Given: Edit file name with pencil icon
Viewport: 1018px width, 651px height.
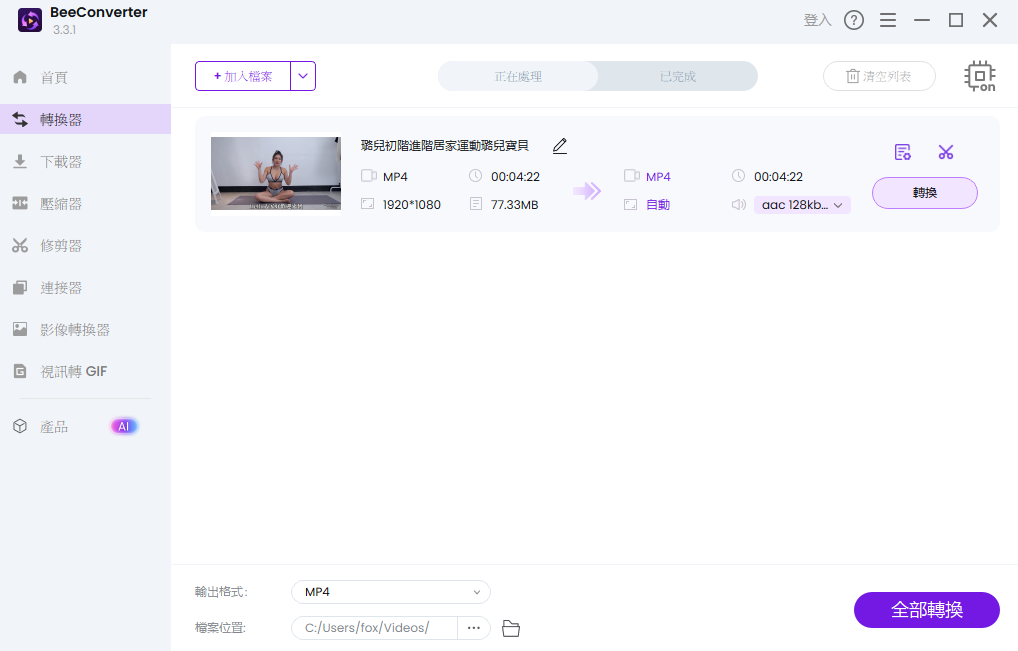Looking at the screenshot, I should 560,146.
